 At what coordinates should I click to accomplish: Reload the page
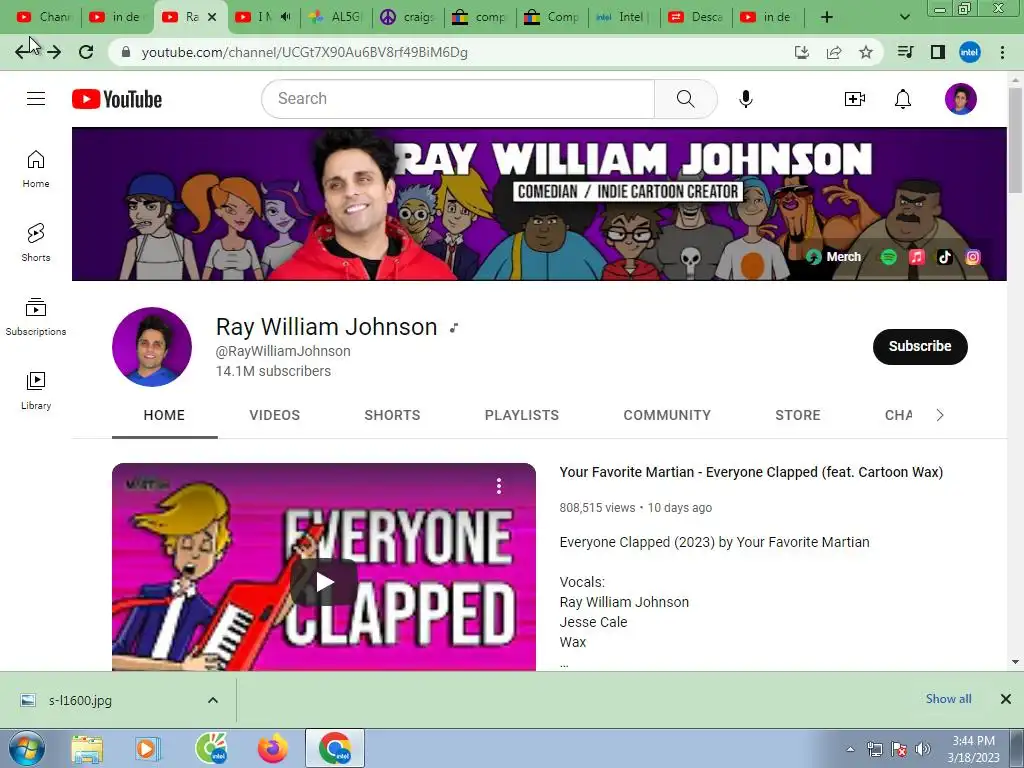[x=86, y=52]
